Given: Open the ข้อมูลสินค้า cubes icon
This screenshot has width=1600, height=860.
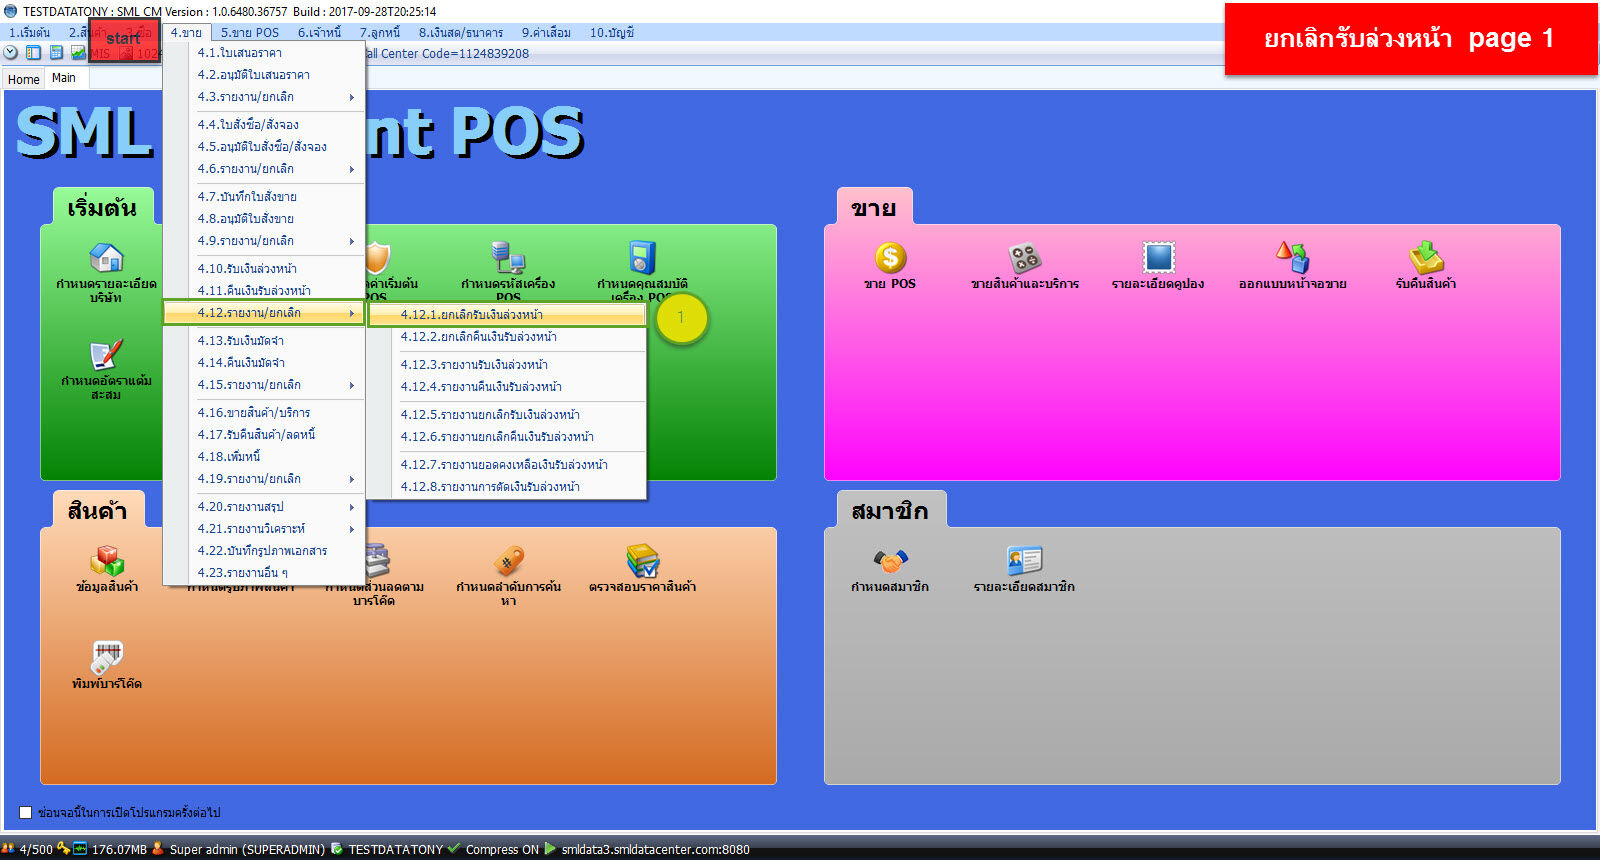Looking at the screenshot, I should click(106, 561).
